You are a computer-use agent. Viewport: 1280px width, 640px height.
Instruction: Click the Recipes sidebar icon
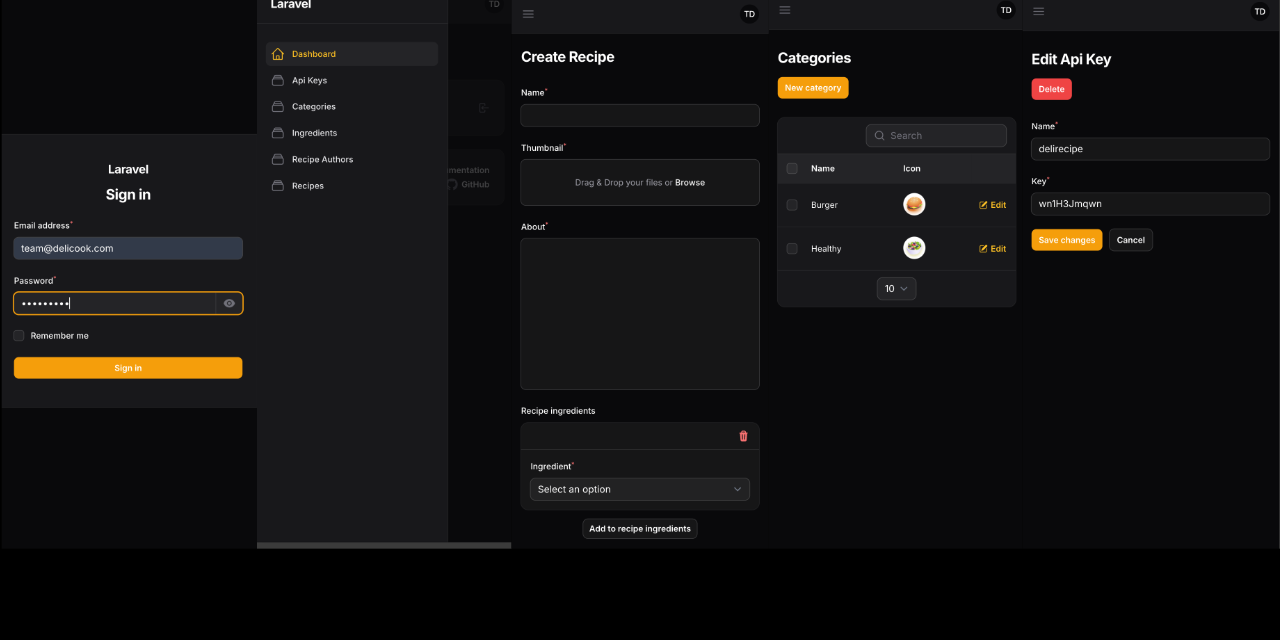[278, 185]
